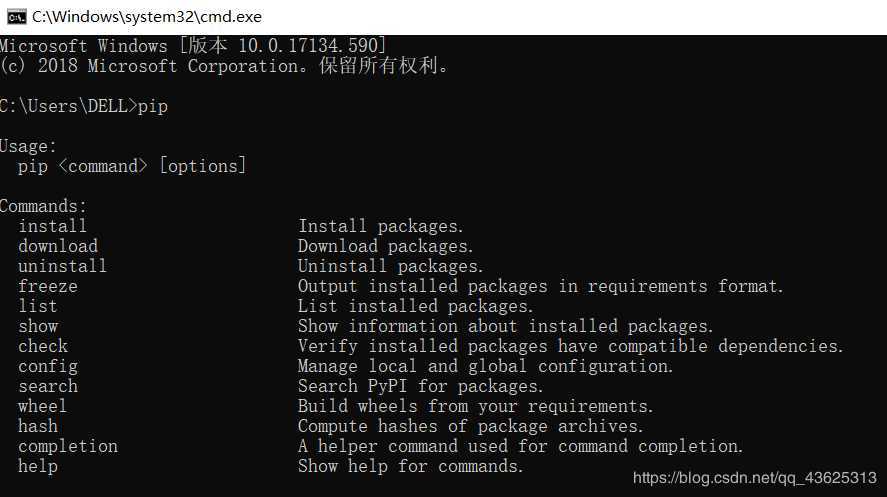Click the 'config' command entry
The image size is (887, 497).
(x=48, y=366)
